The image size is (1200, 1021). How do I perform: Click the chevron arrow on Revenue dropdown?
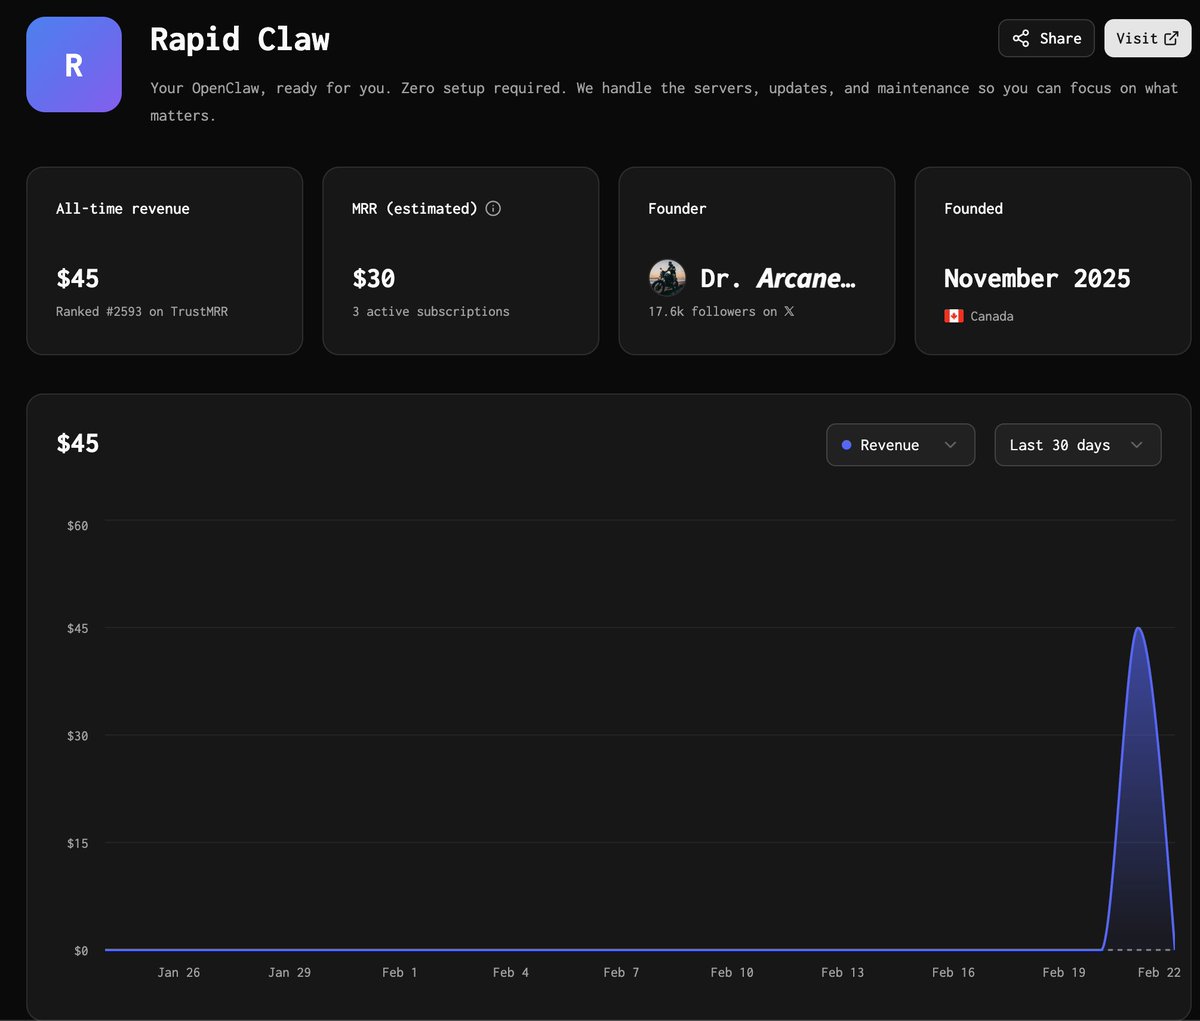coord(950,445)
